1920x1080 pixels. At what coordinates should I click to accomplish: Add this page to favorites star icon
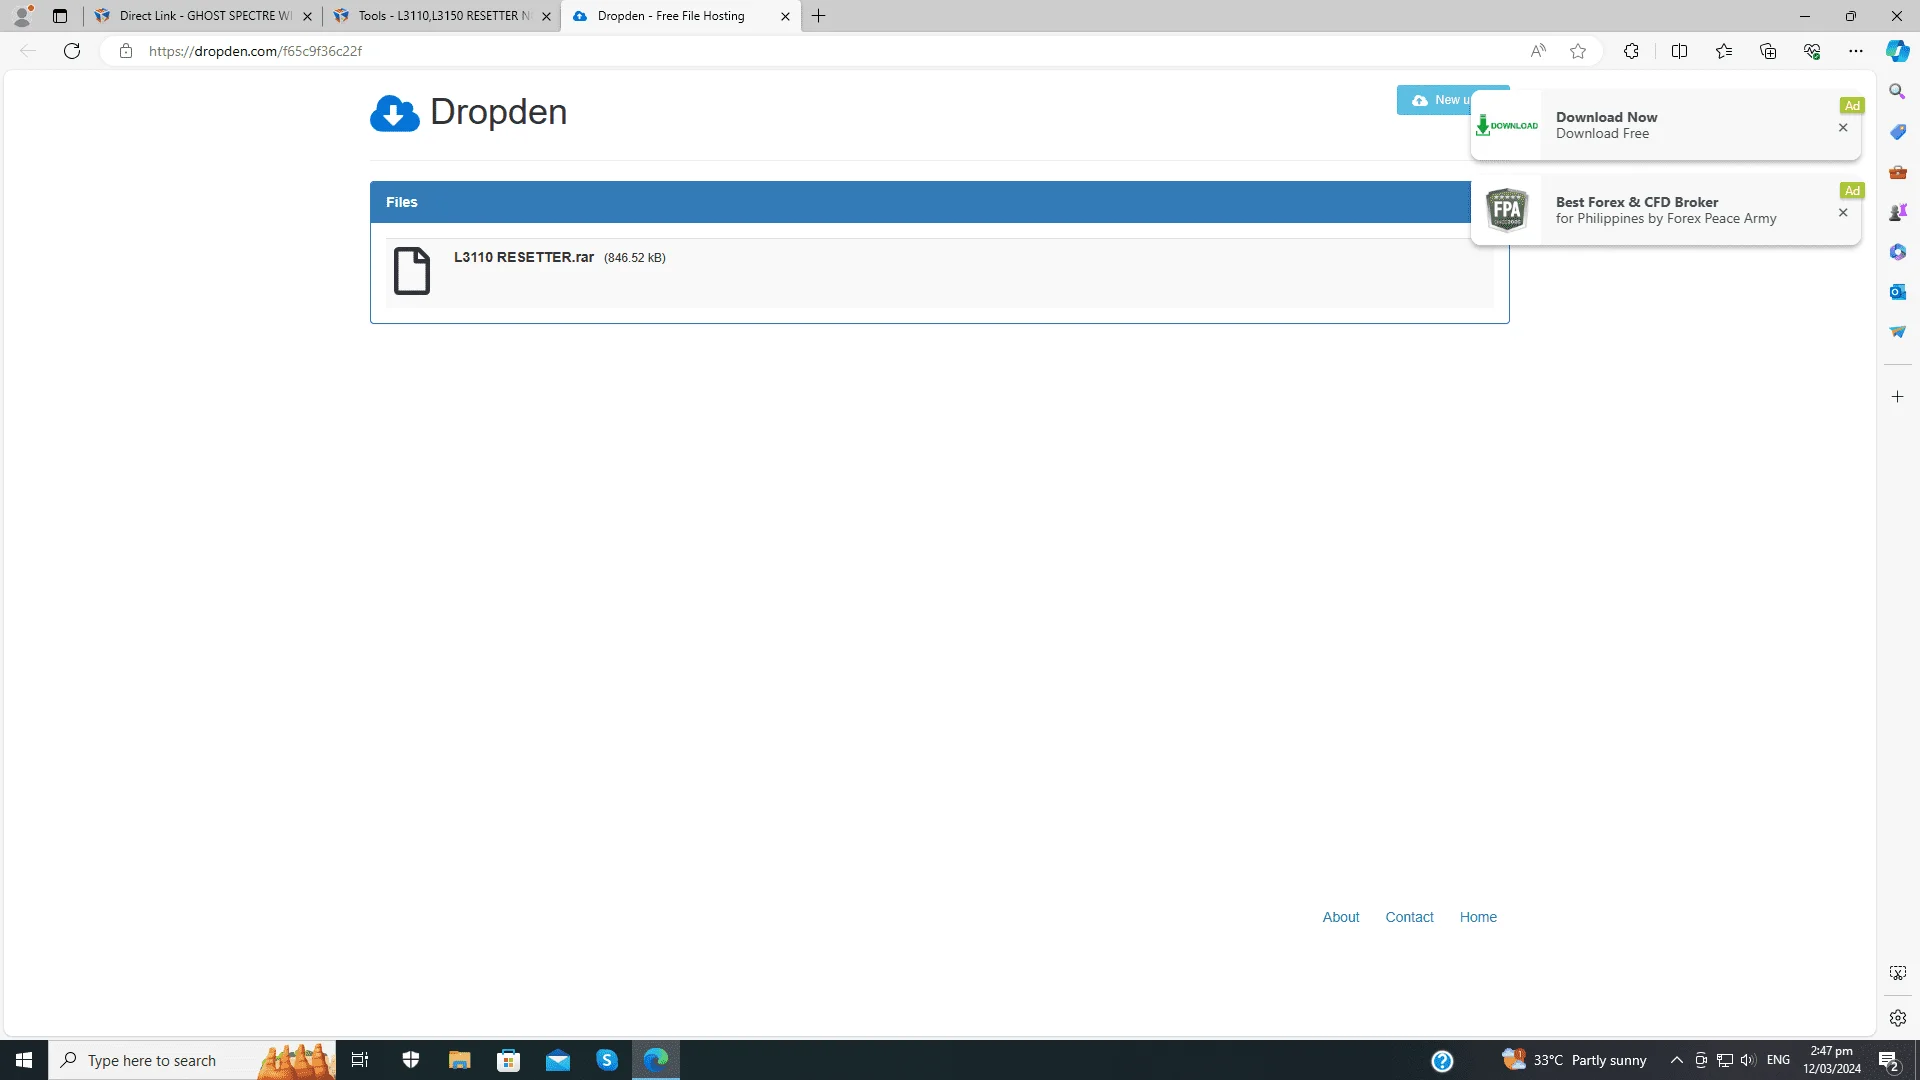coord(1578,51)
